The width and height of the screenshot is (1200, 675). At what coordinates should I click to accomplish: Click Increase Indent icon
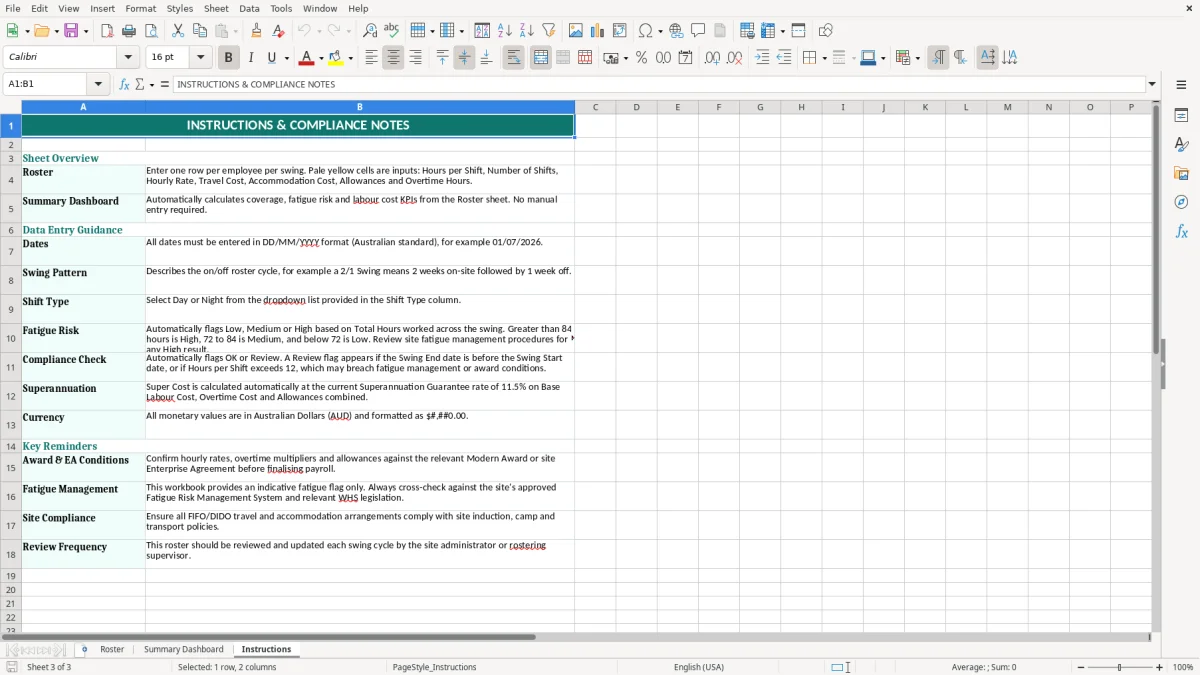click(762, 58)
